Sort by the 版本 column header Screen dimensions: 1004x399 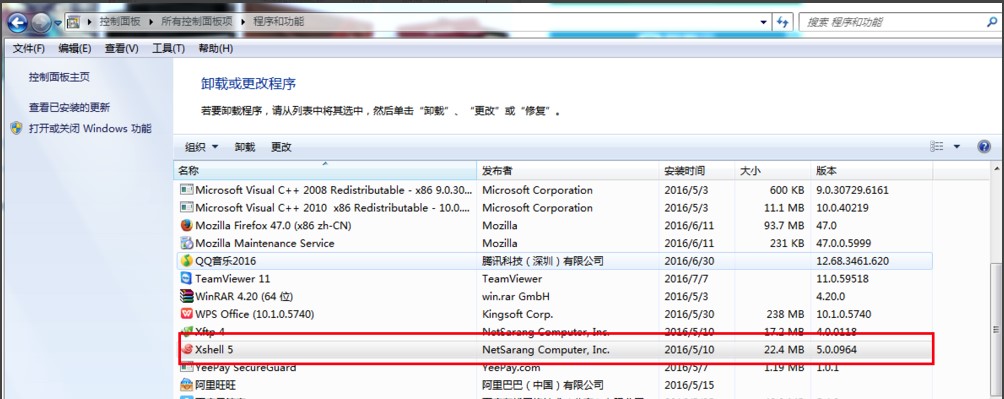871,171
